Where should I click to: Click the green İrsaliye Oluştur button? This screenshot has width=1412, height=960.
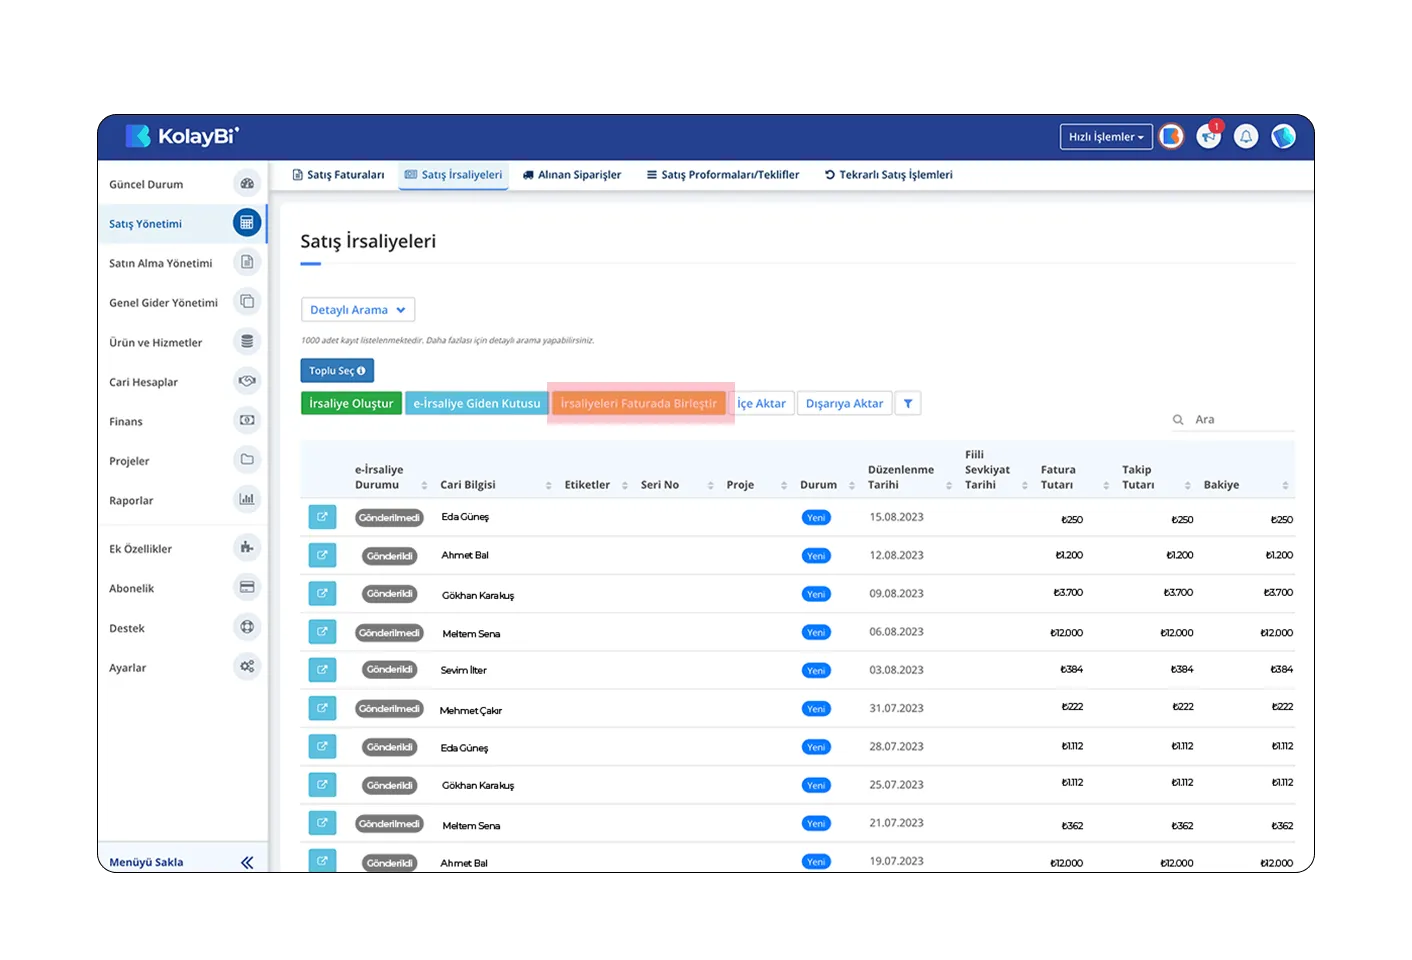(351, 403)
